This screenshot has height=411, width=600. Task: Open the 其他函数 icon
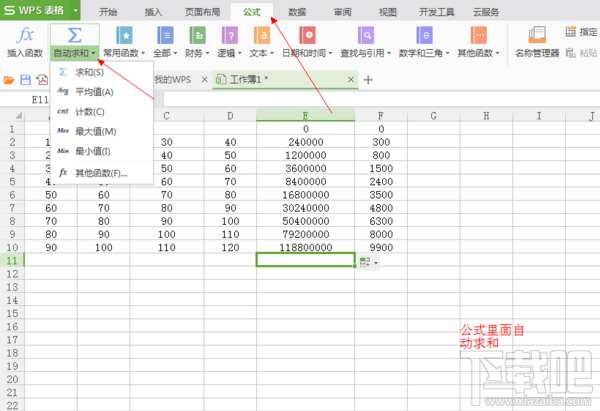tap(479, 35)
